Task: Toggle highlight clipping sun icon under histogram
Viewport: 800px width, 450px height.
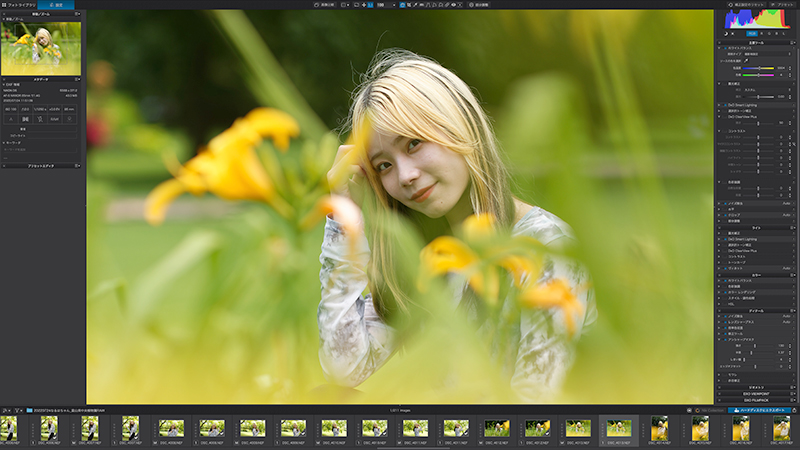Action: tap(733, 34)
